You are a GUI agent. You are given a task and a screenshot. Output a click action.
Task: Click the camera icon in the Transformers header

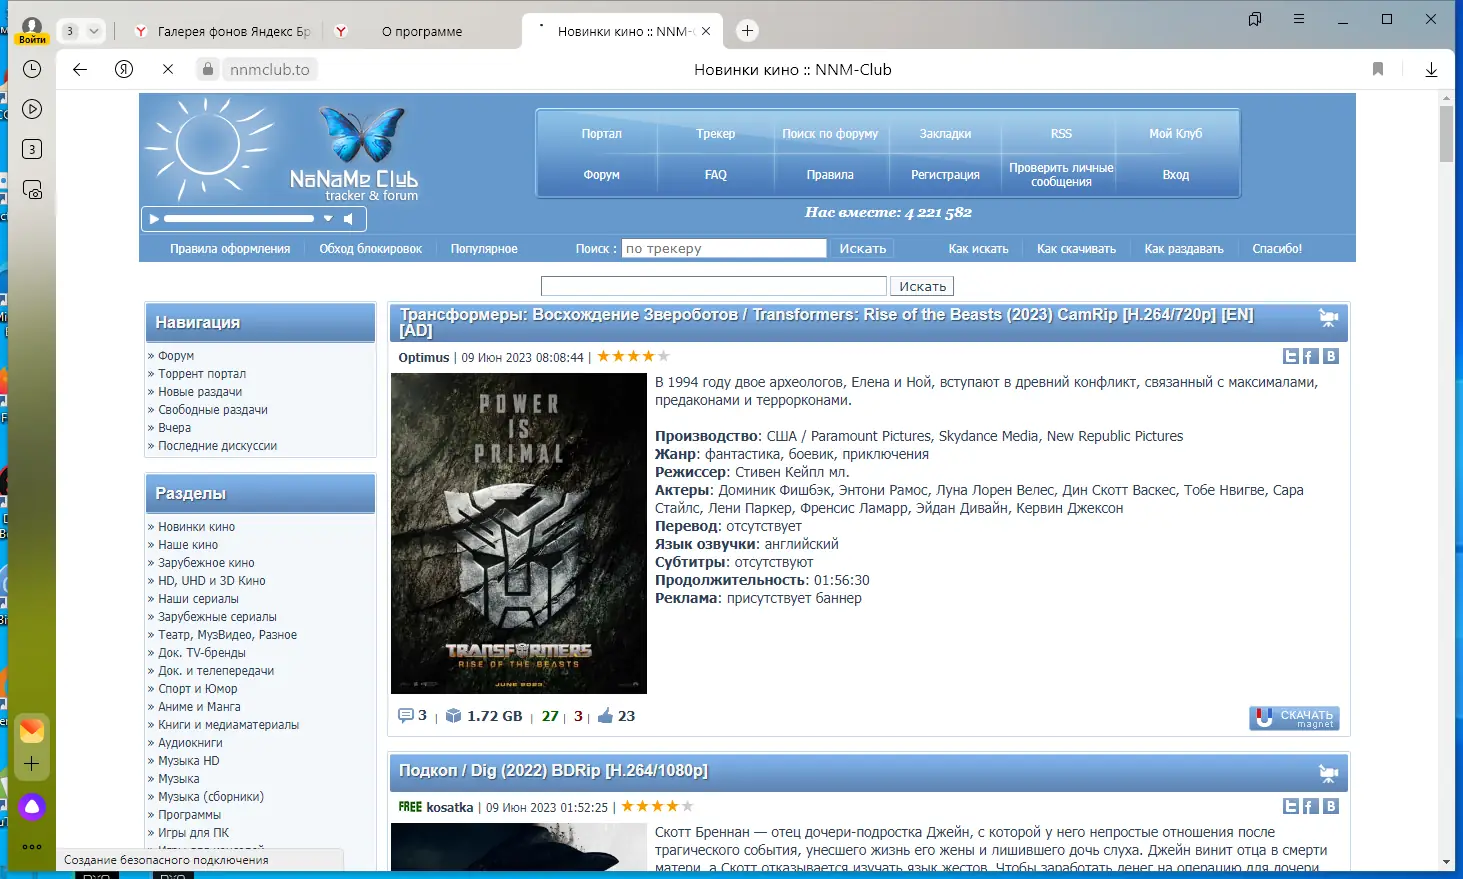click(1328, 319)
